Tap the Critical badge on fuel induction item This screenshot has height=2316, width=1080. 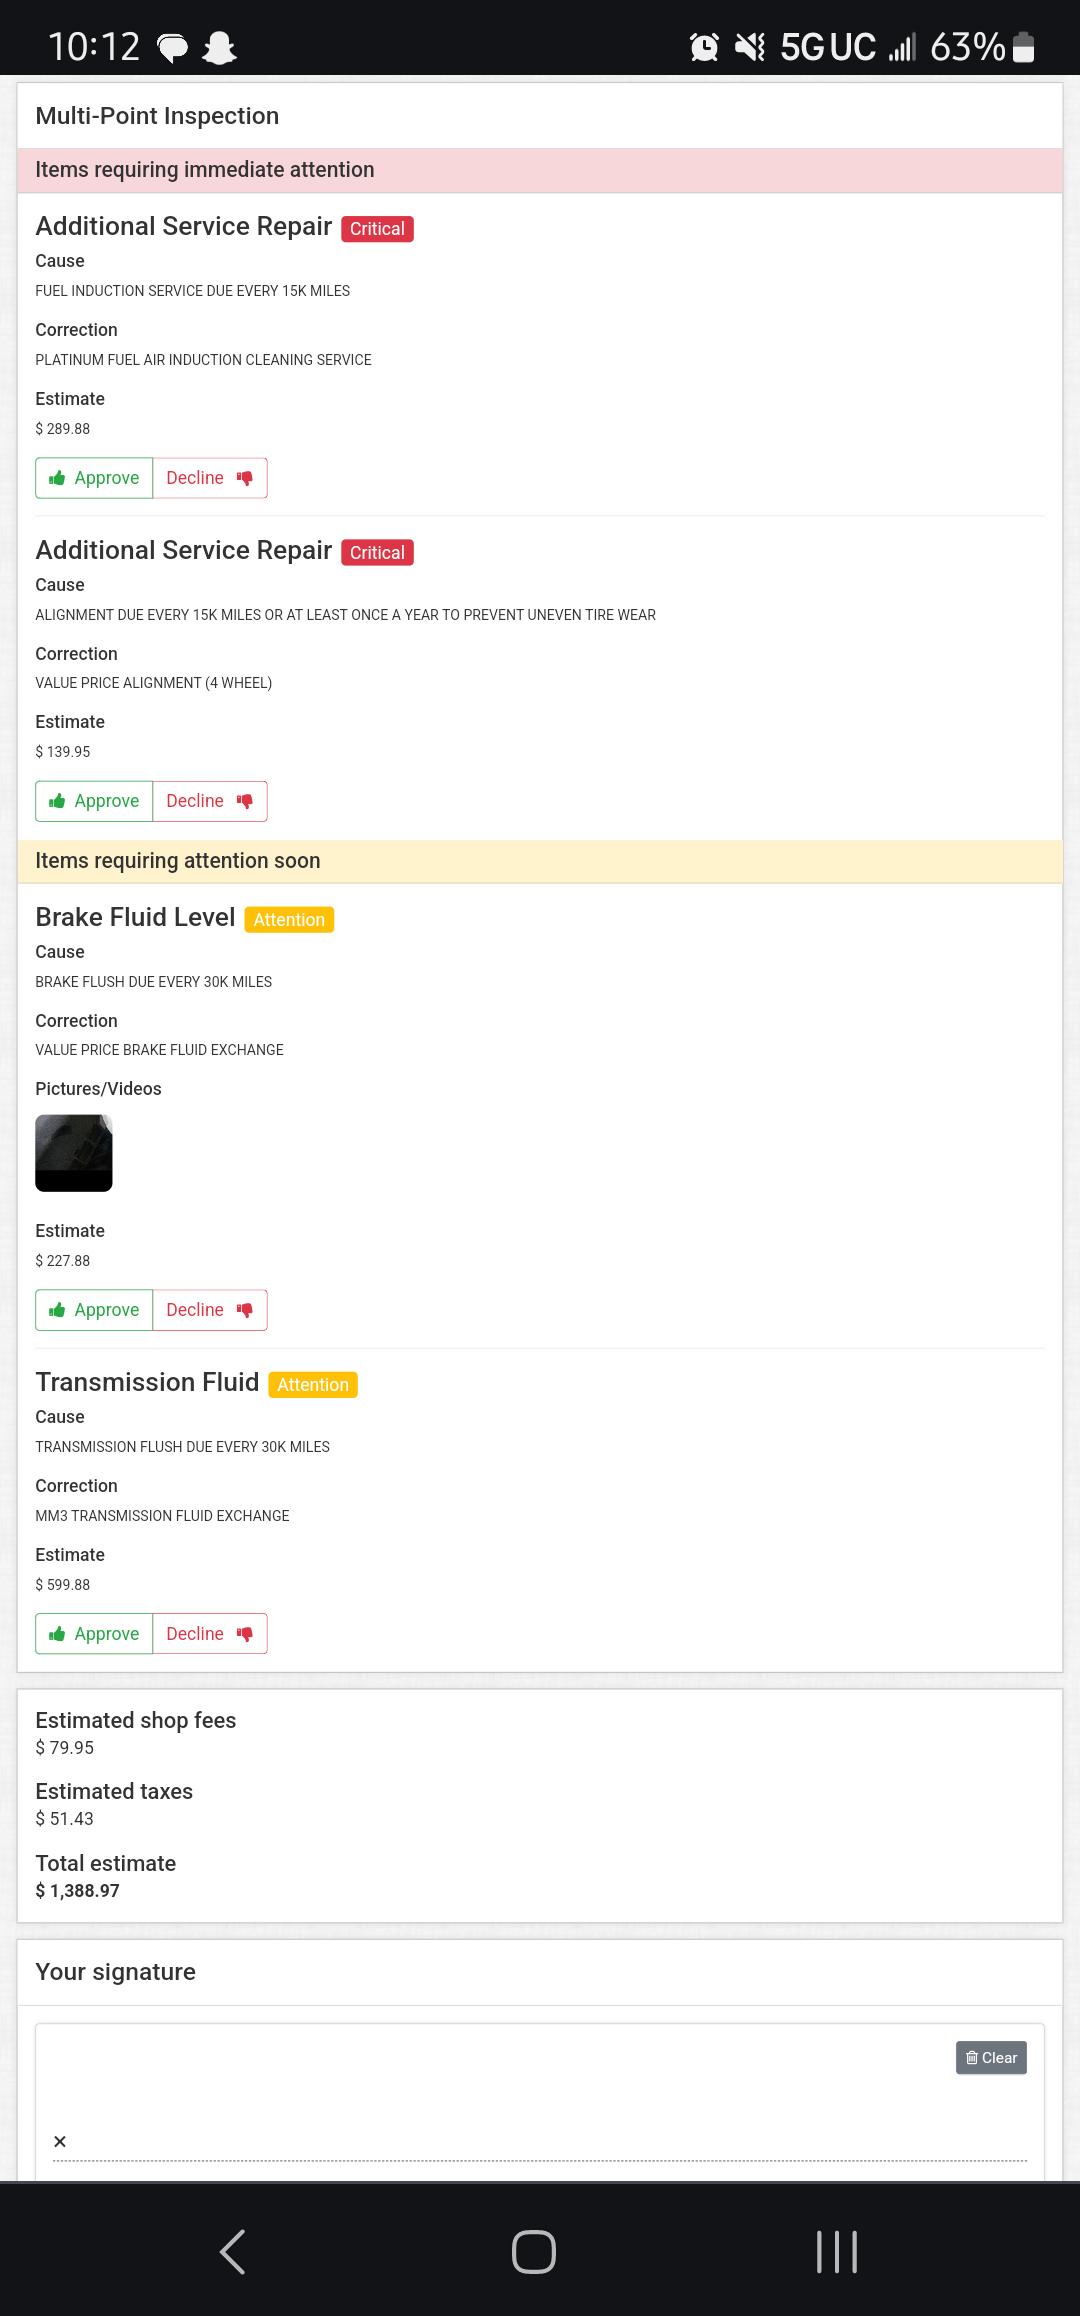pyautogui.click(x=377, y=229)
